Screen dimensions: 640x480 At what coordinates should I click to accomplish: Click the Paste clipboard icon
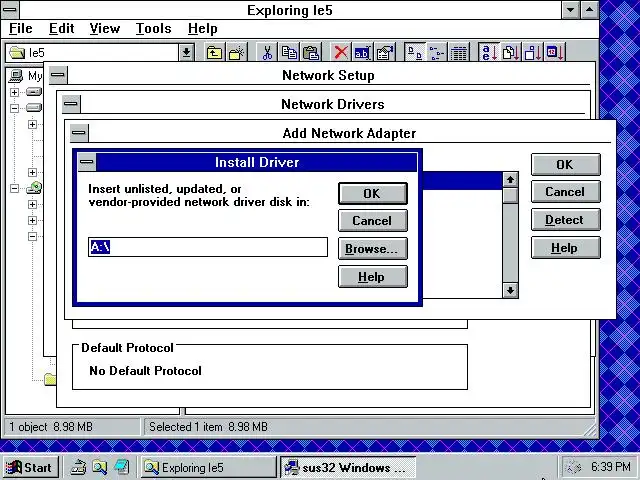point(311,53)
